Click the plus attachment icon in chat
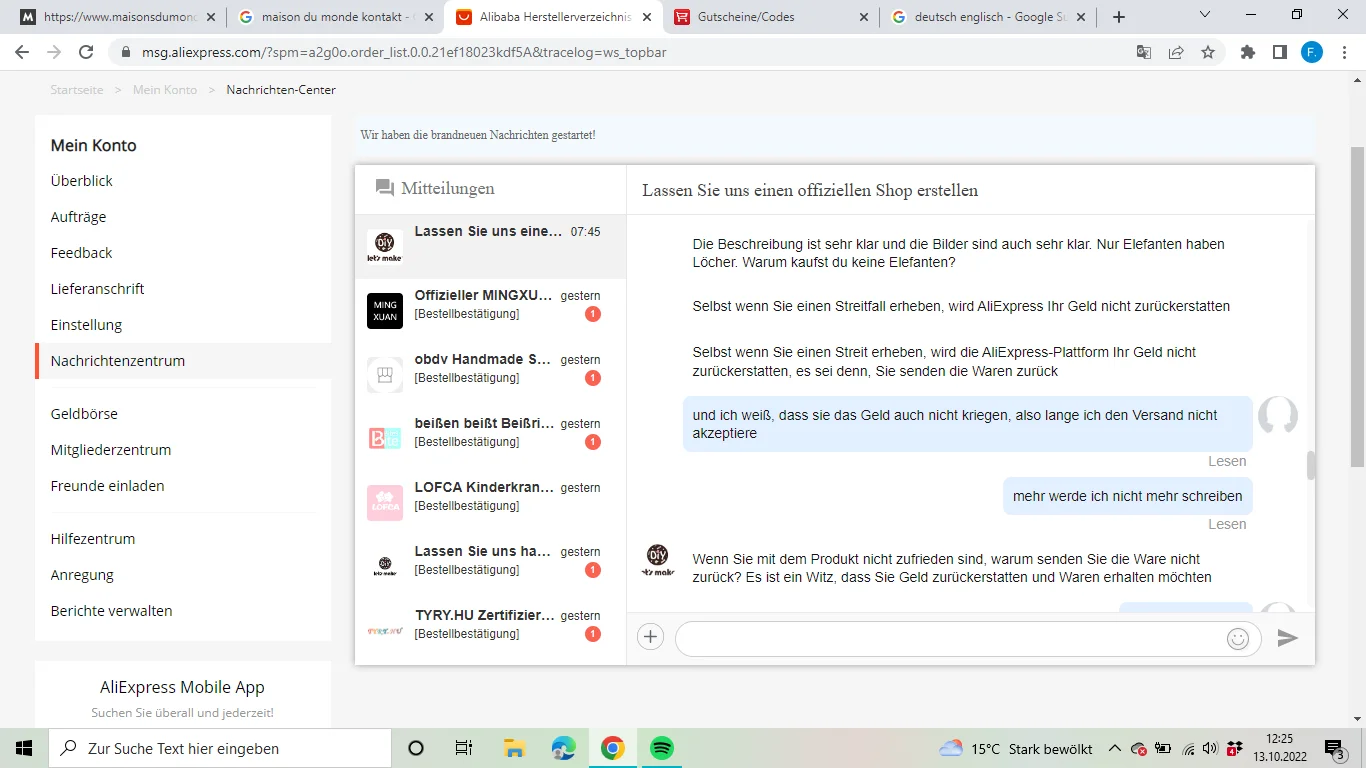The image size is (1366, 768). 650,637
